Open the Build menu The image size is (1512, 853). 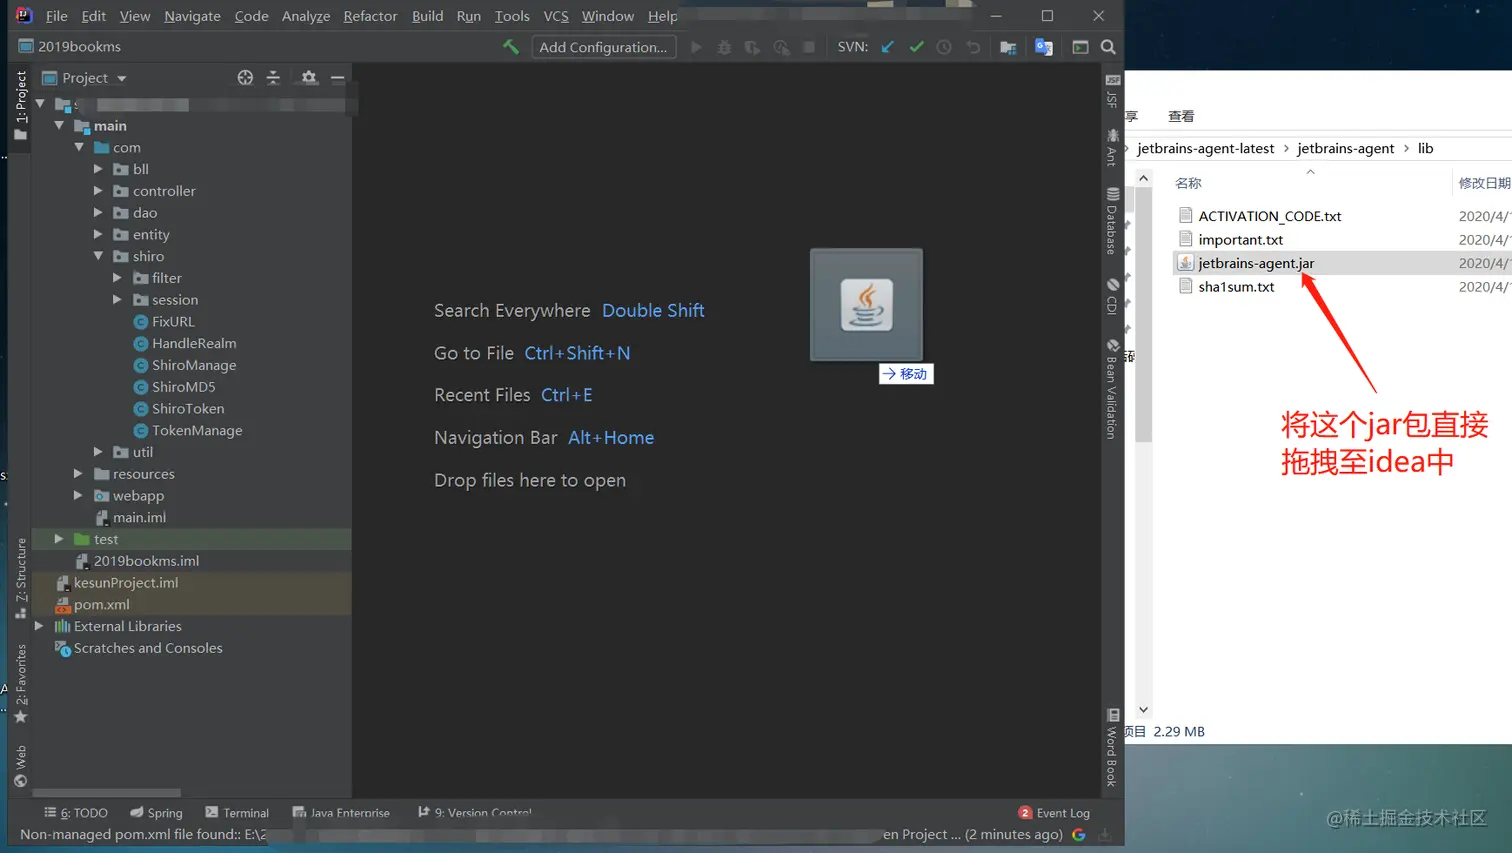tap(427, 16)
